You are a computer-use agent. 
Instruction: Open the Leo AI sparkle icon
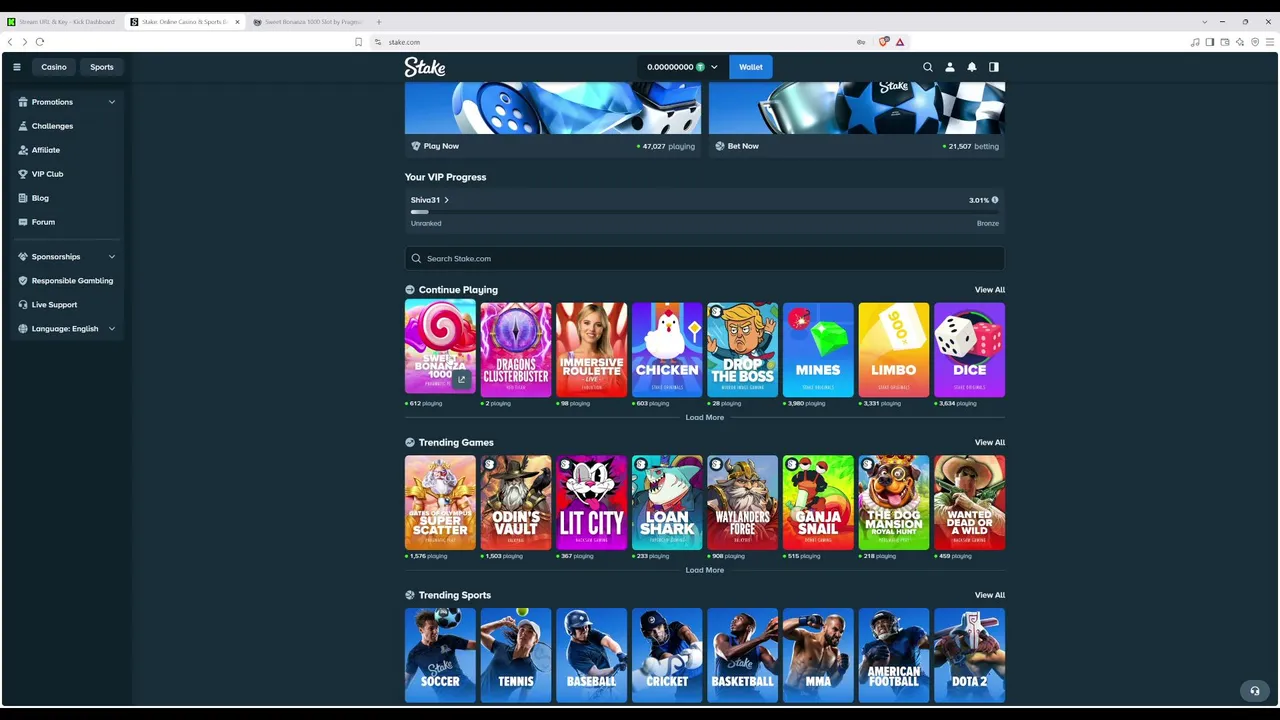1240,42
